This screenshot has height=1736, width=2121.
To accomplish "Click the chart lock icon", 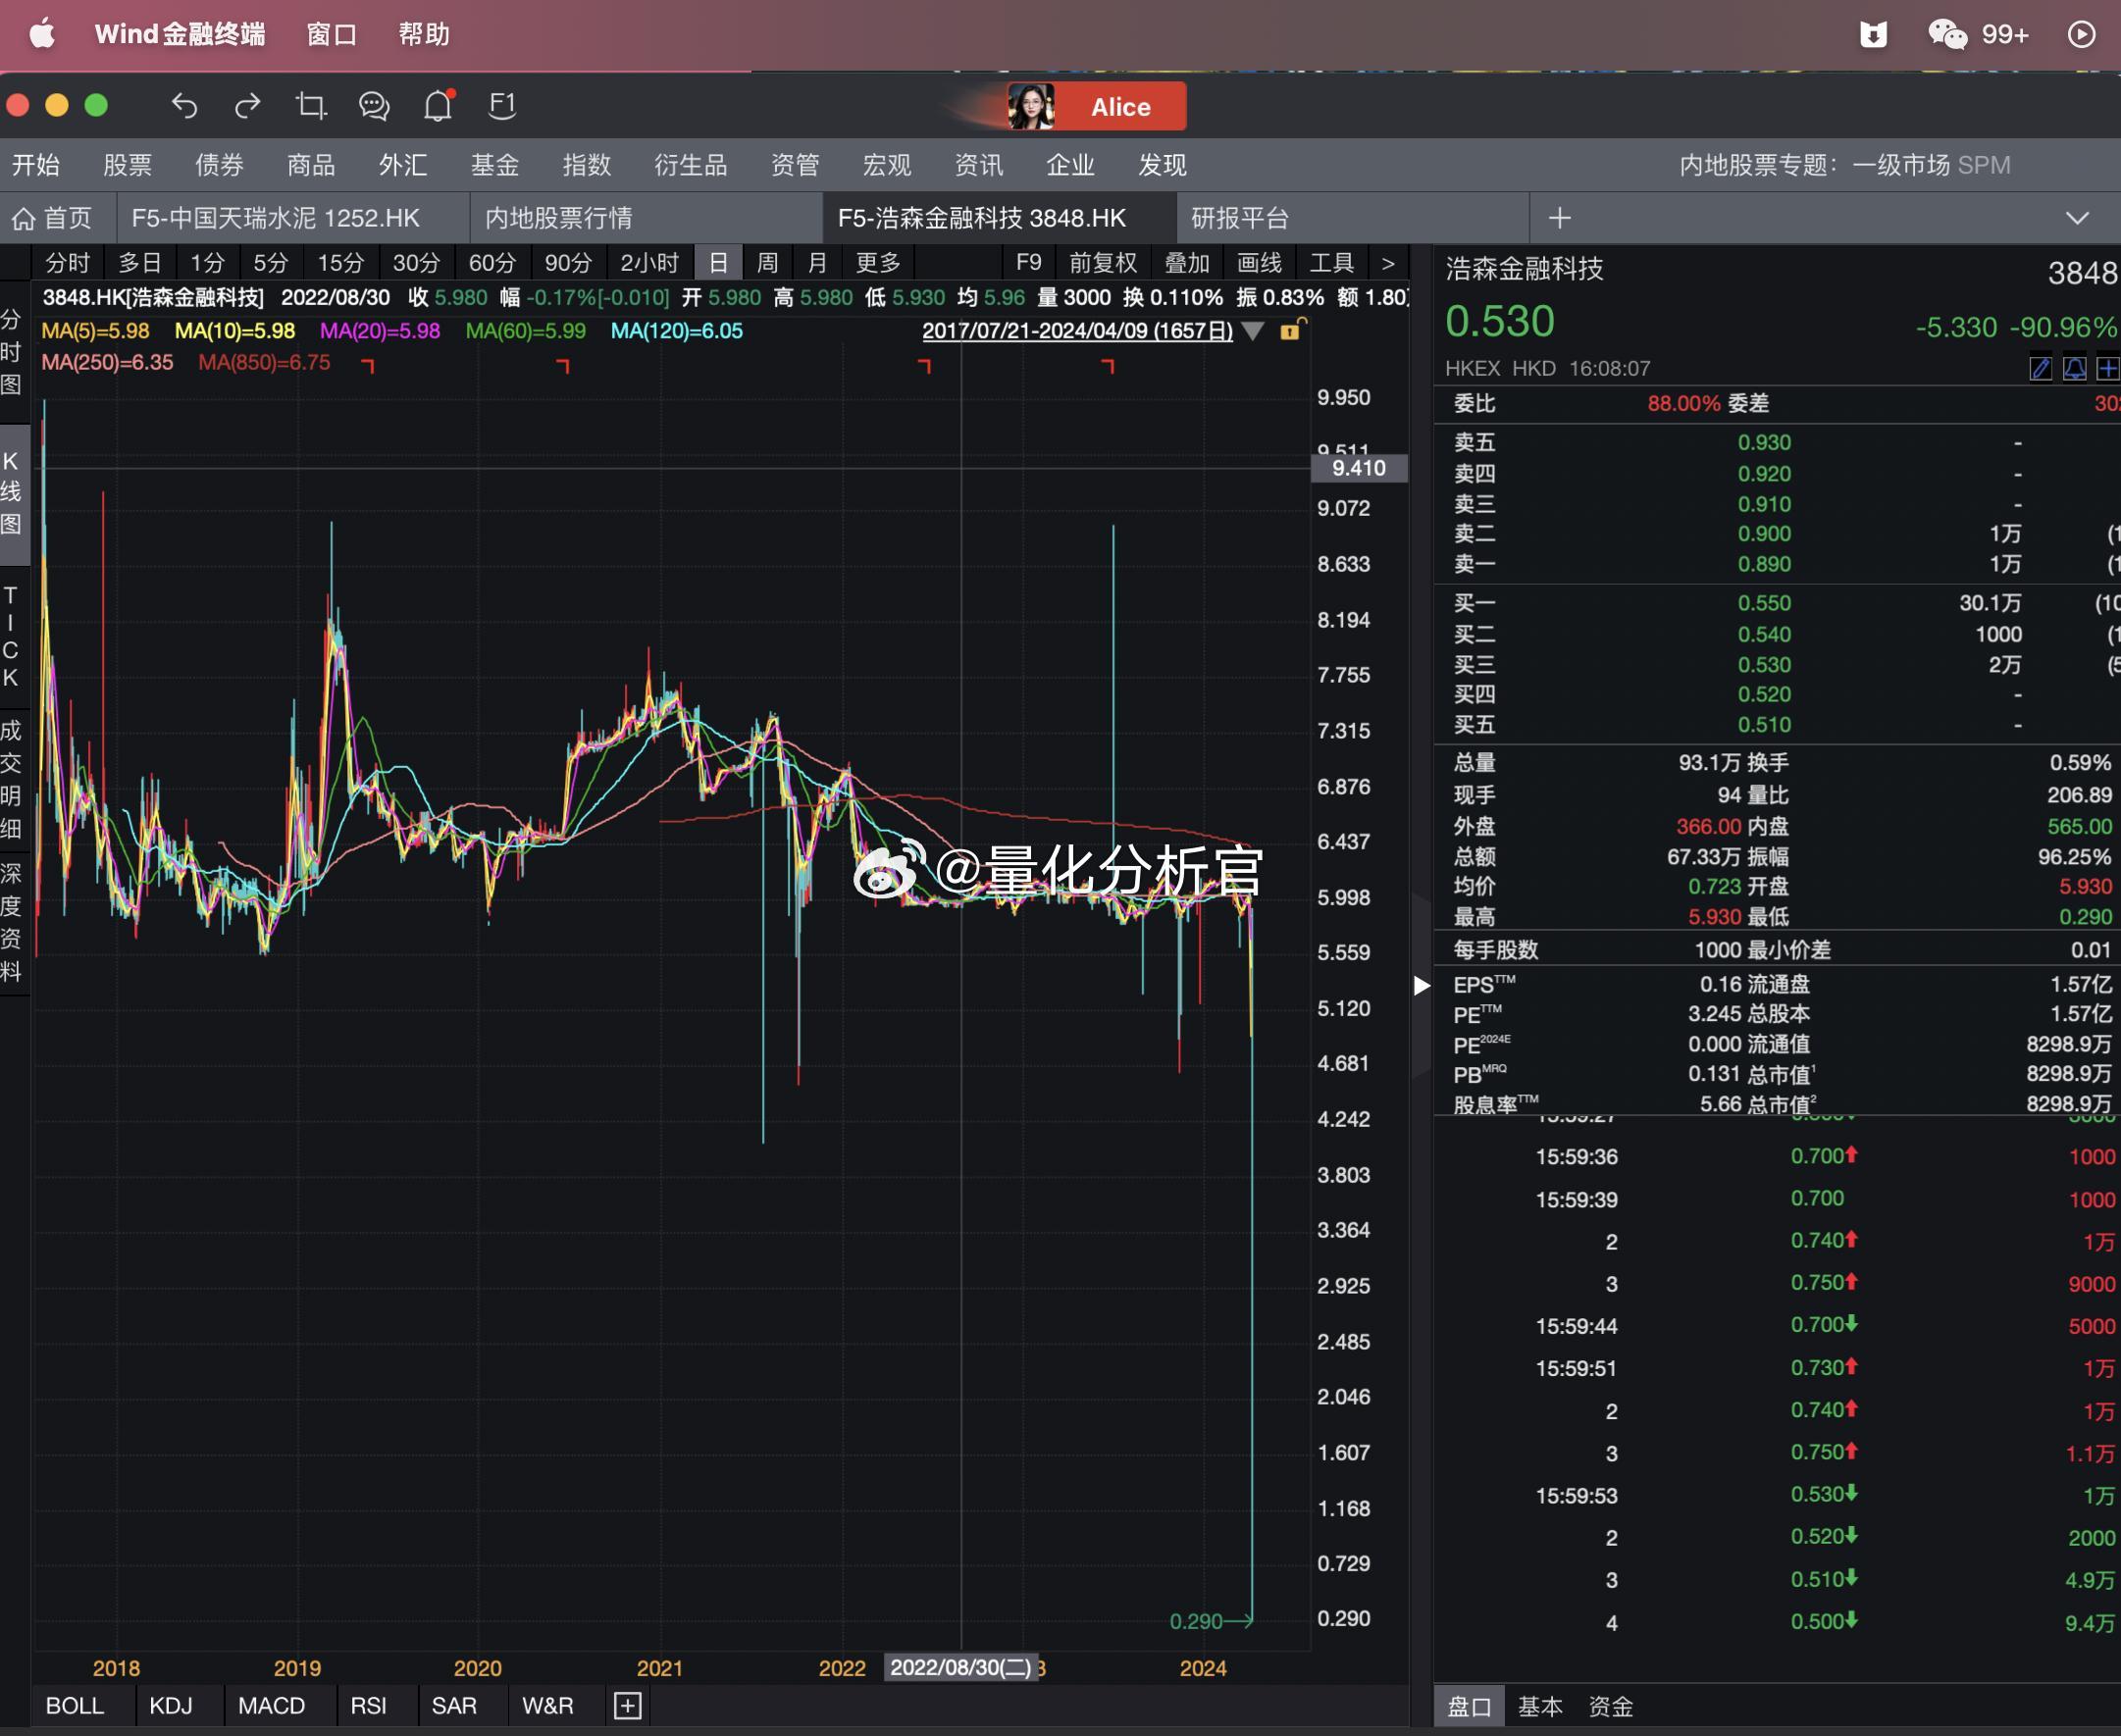I will click(1291, 330).
